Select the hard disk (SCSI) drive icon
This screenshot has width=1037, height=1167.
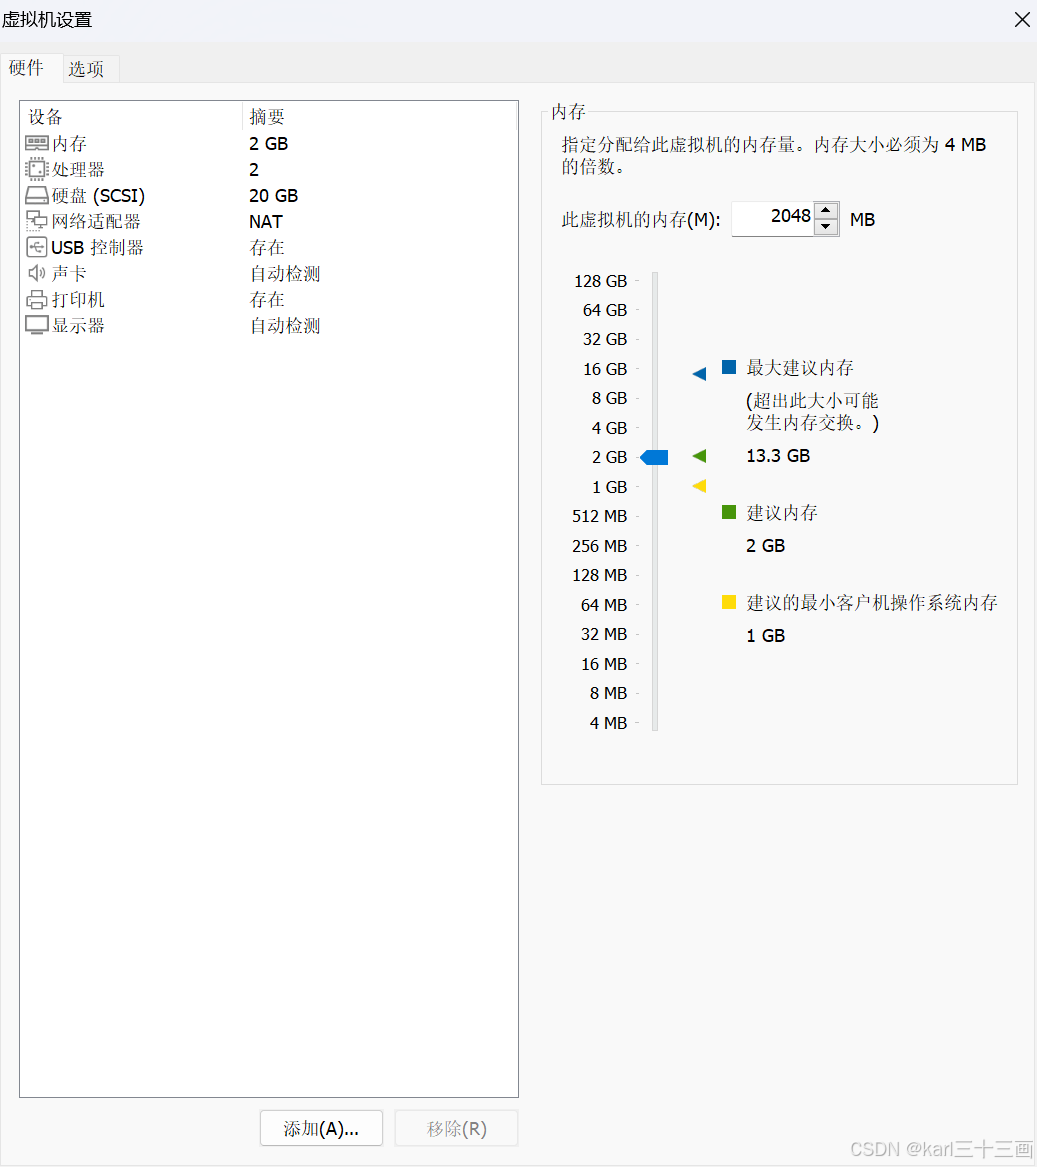coord(36,196)
